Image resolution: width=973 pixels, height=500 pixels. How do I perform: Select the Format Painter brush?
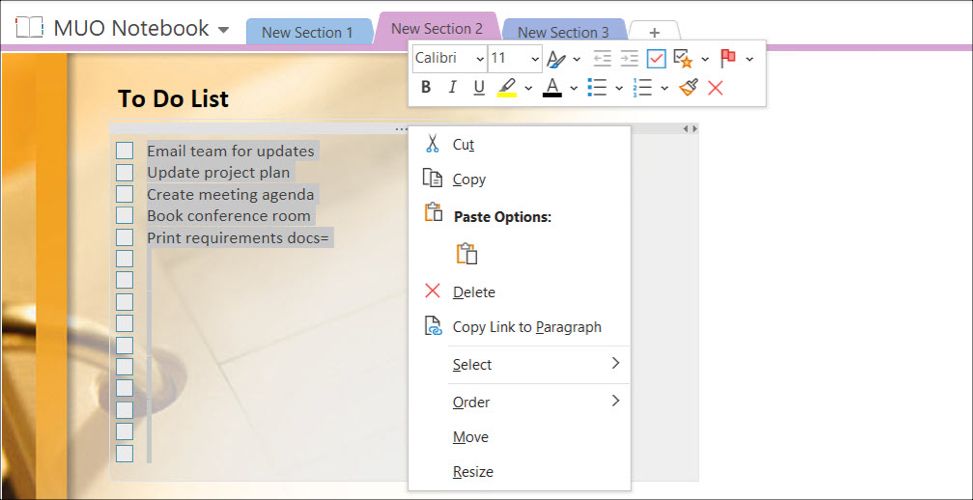click(x=688, y=87)
